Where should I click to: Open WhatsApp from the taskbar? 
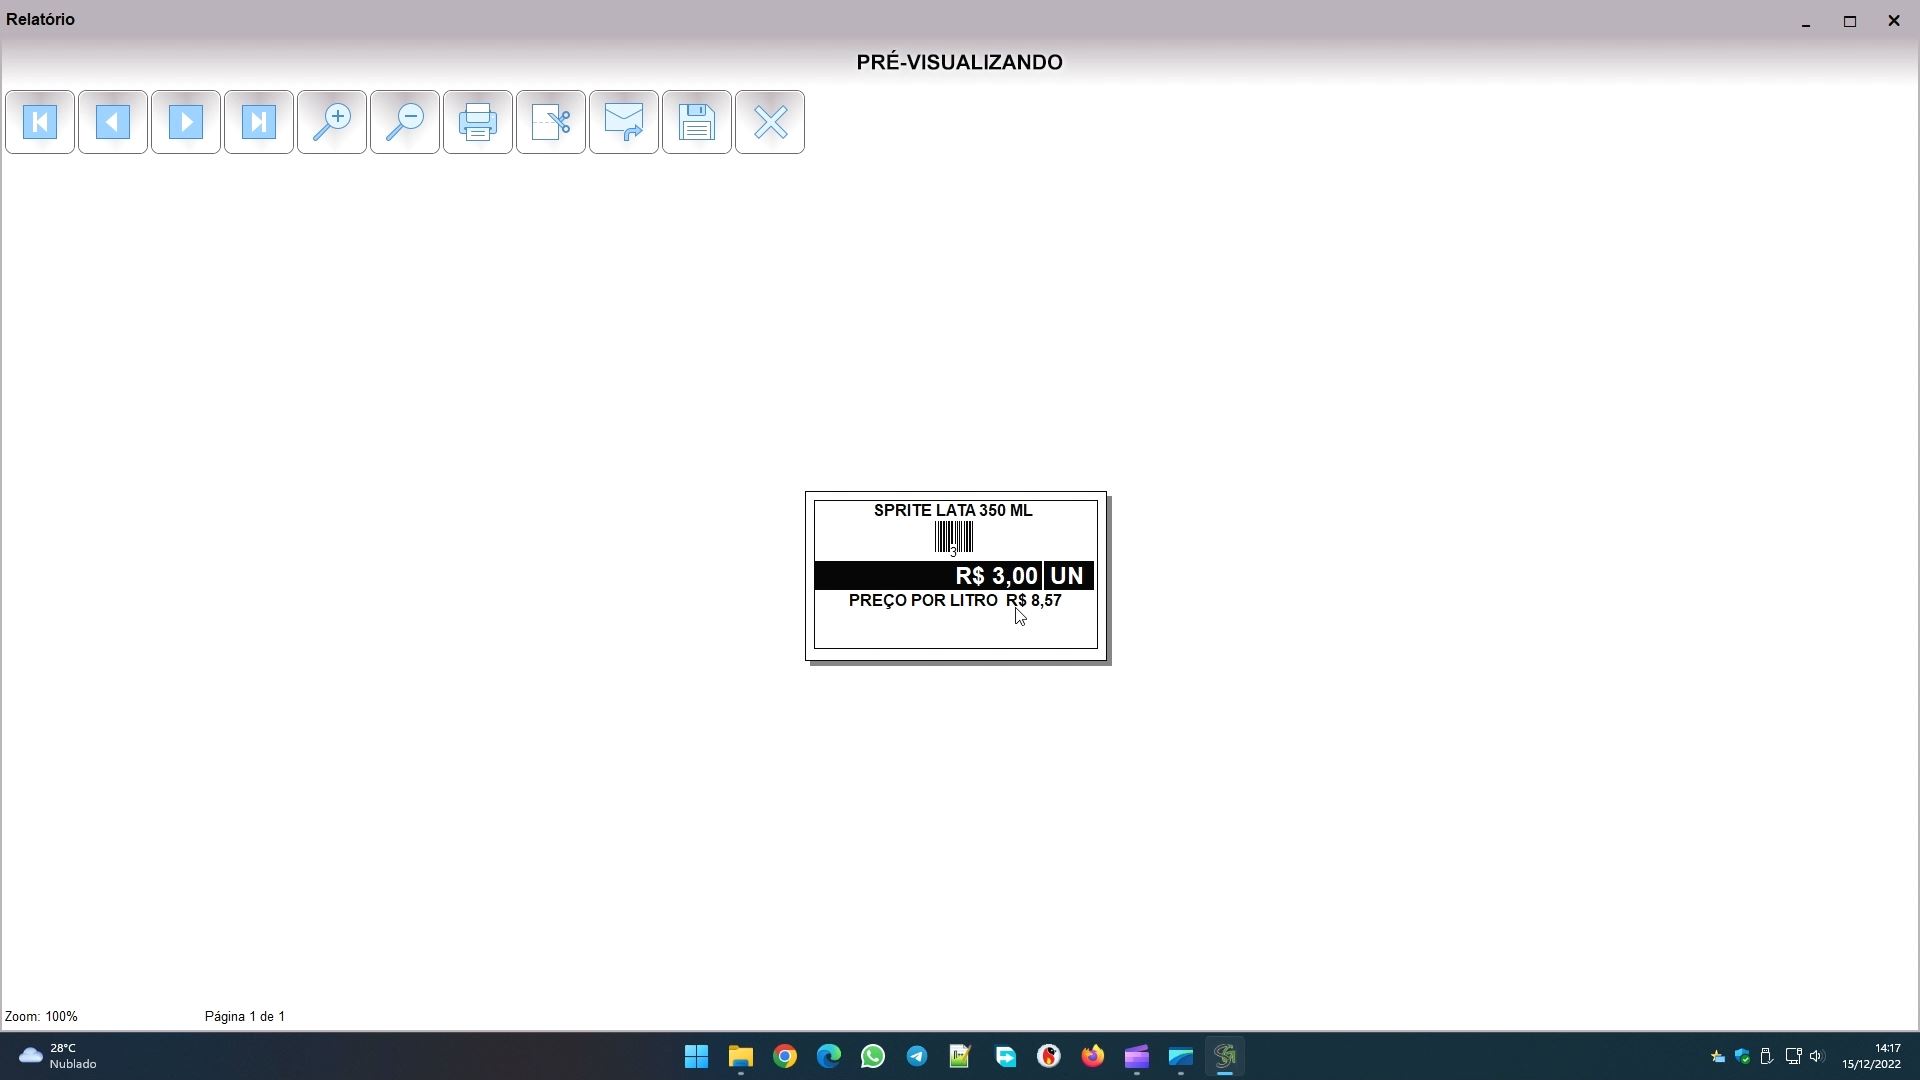[x=873, y=1056]
